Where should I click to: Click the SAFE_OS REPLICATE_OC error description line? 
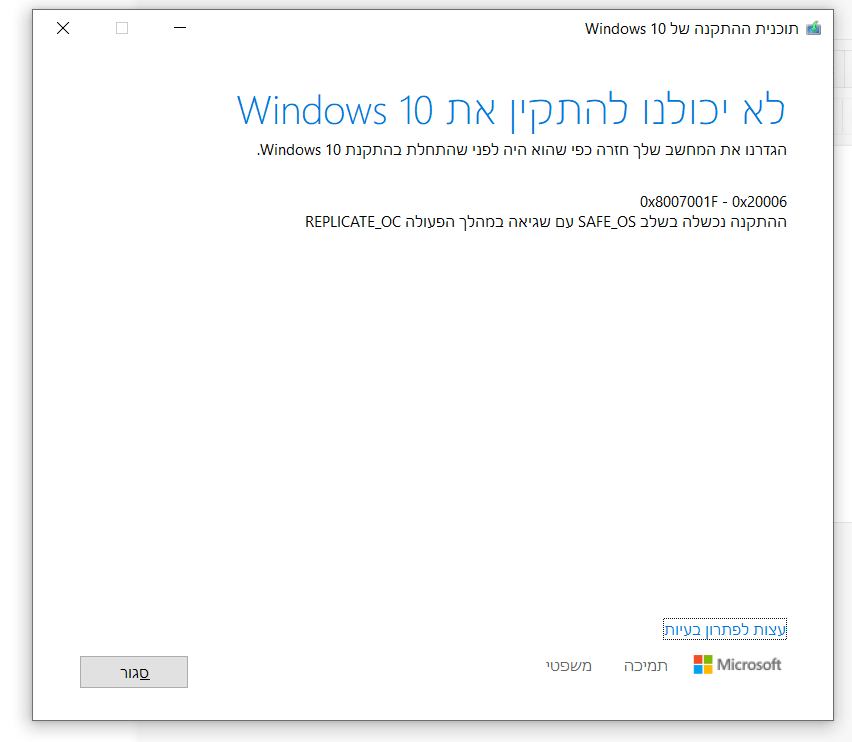(x=546, y=222)
